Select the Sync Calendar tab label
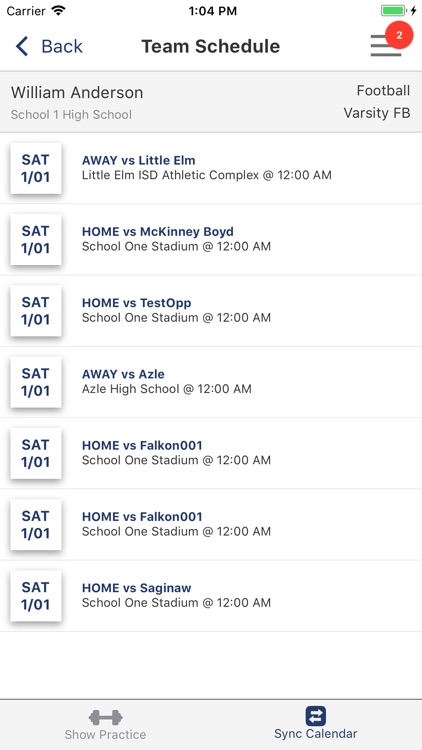Viewport: 422px width, 750px height. (x=316, y=734)
